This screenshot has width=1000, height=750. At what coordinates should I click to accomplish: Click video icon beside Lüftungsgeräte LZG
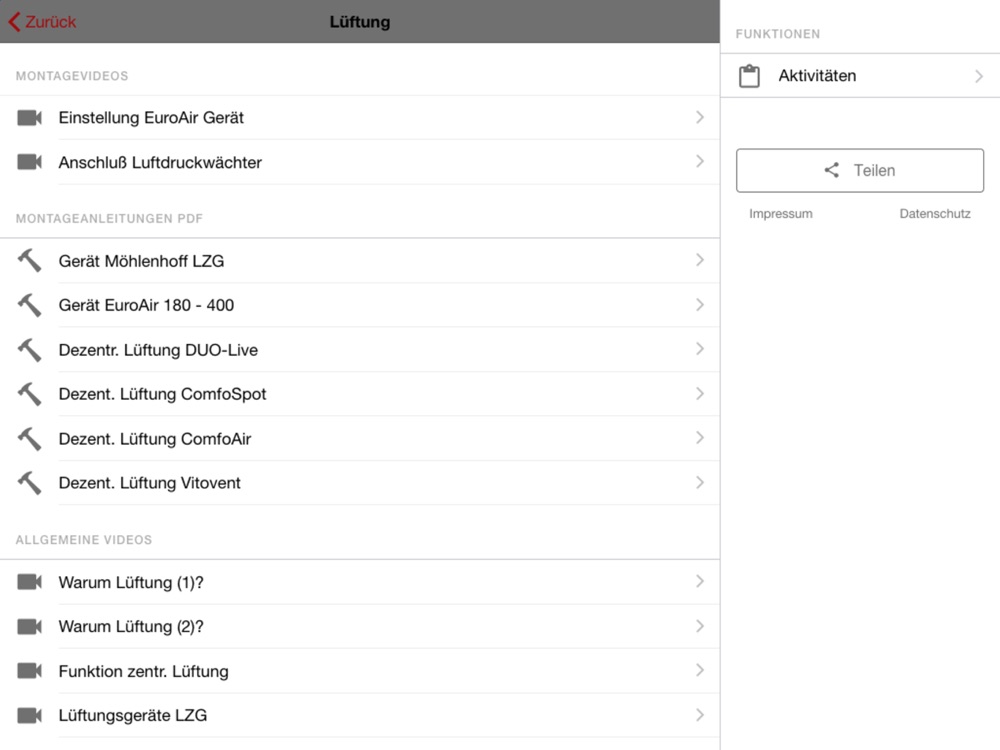tap(29, 715)
